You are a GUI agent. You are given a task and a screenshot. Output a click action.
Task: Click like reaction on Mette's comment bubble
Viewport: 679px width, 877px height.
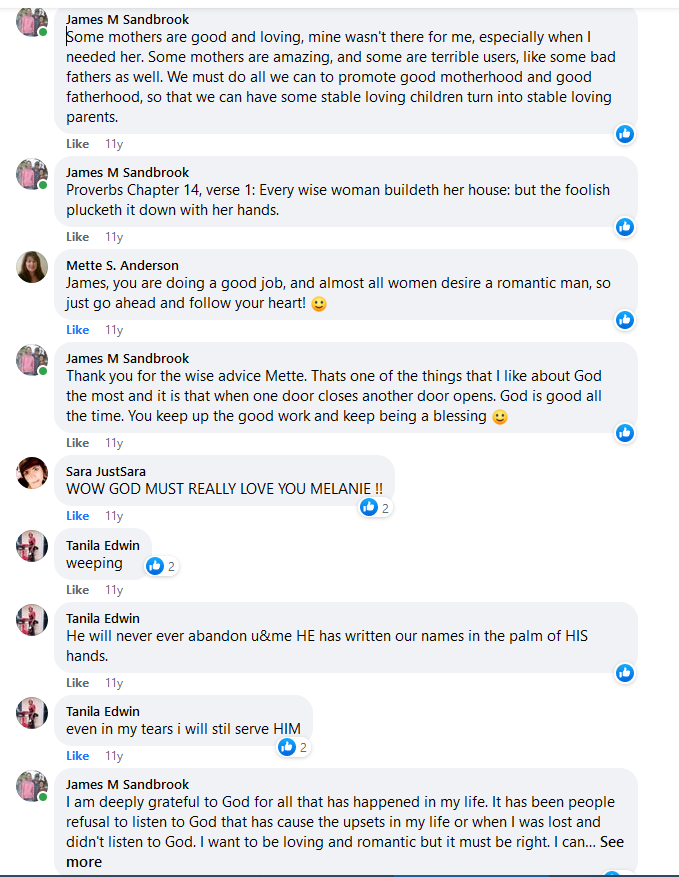click(x=625, y=320)
